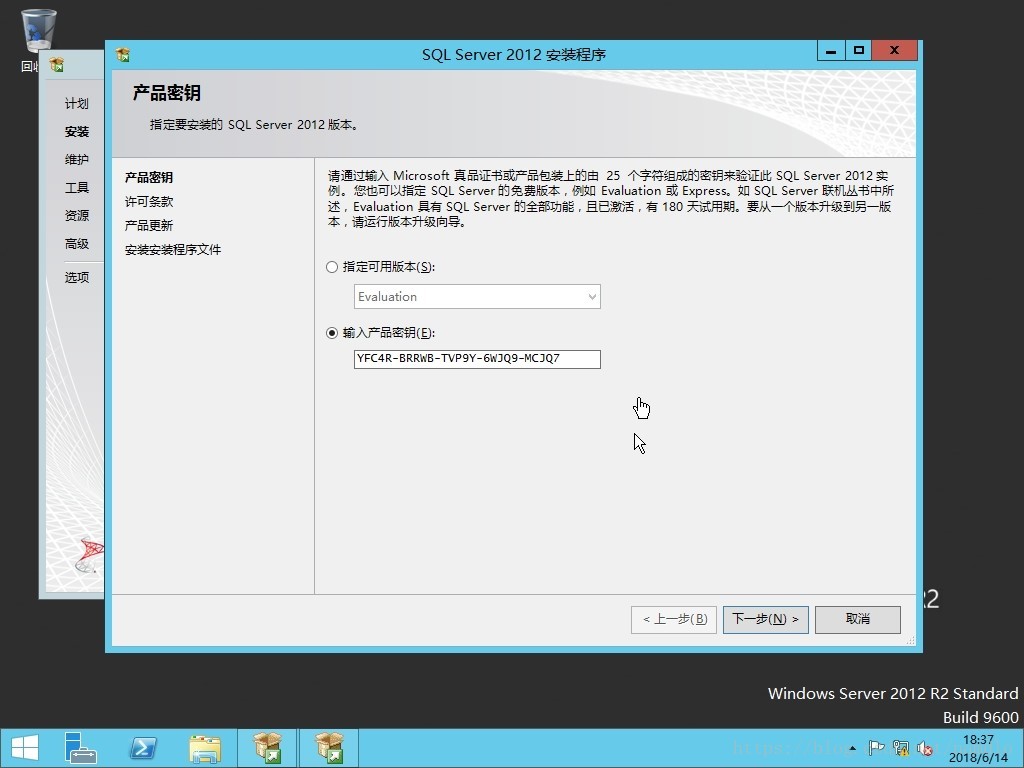Image resolution: width=1024 pixels, height=768 pixels.
Task: Maximize the SQL Server 2012 setup window
Action: click(x=858, y=51)
